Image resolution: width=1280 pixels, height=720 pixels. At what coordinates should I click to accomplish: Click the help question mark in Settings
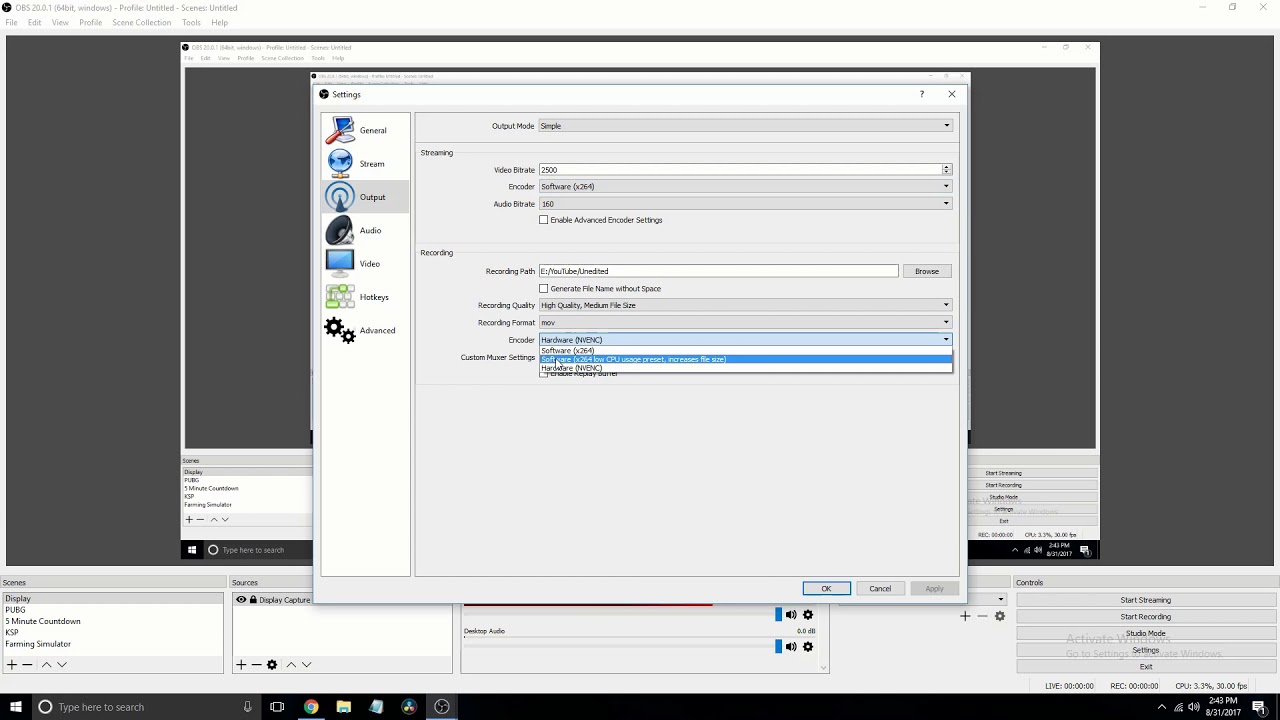[922, 94]
